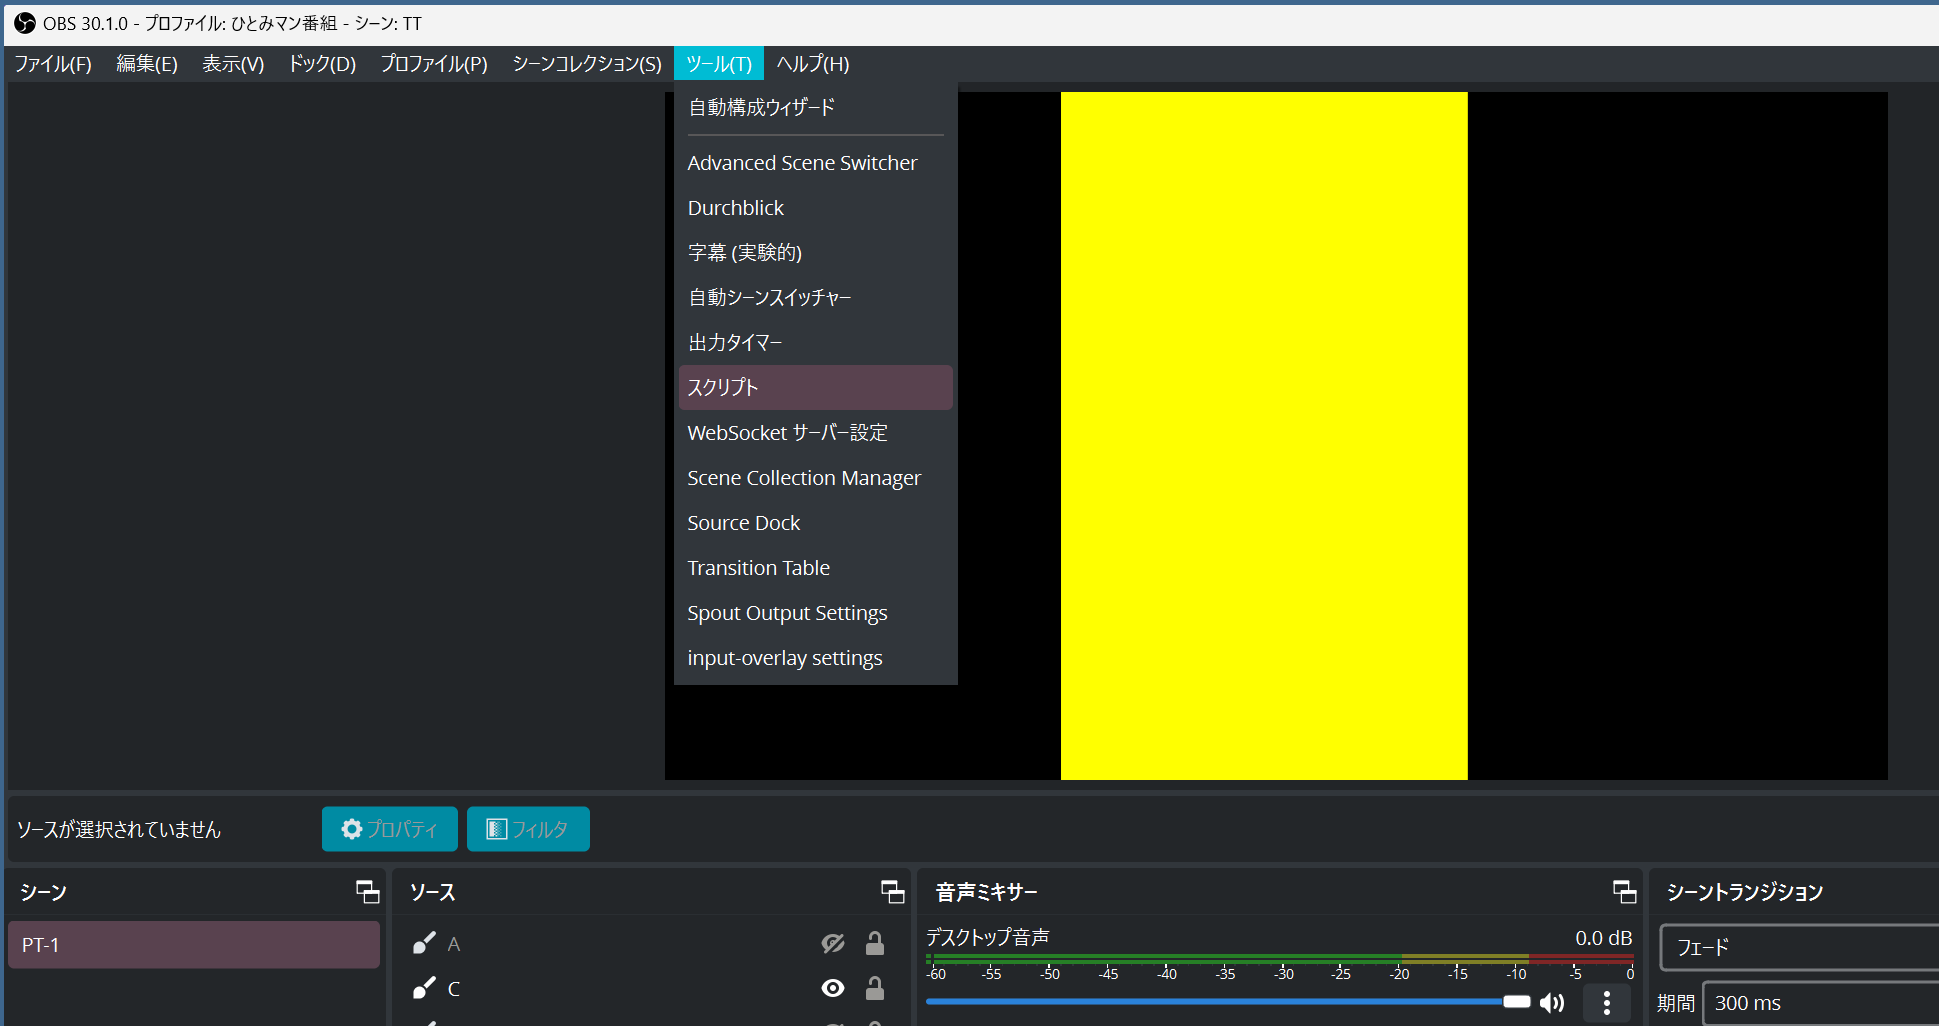Undock the シーン panel with its float icon
The image size is (1939, 1026).
tap(368, 892)
